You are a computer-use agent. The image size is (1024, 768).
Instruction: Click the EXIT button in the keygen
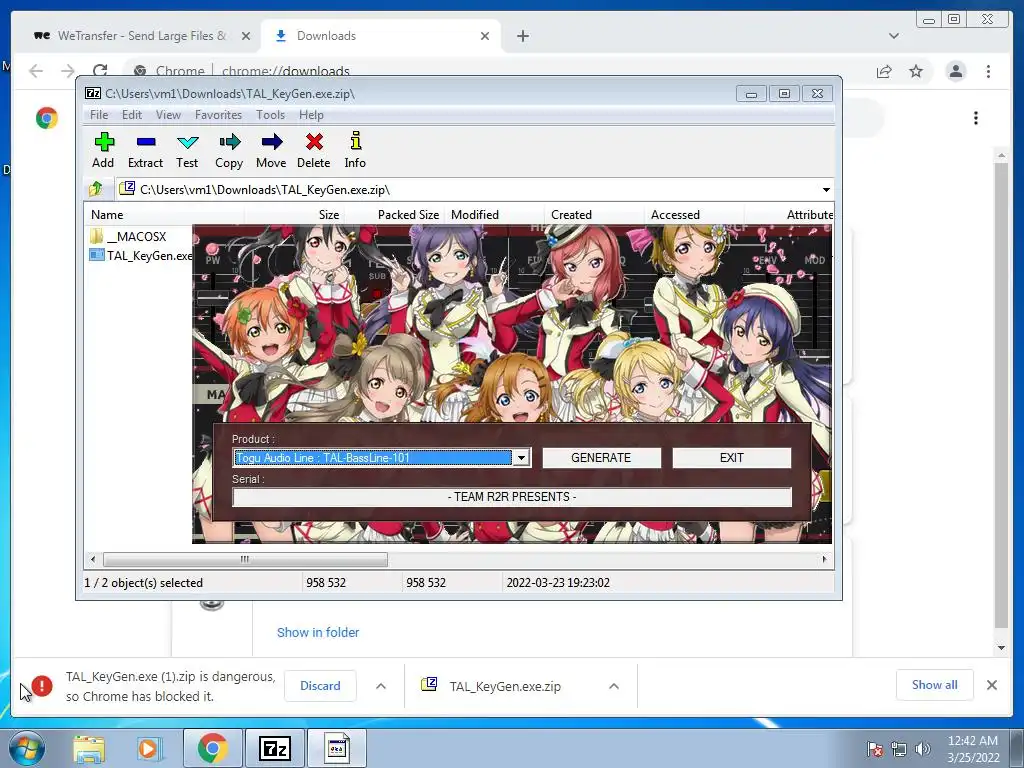click(731, 458)
